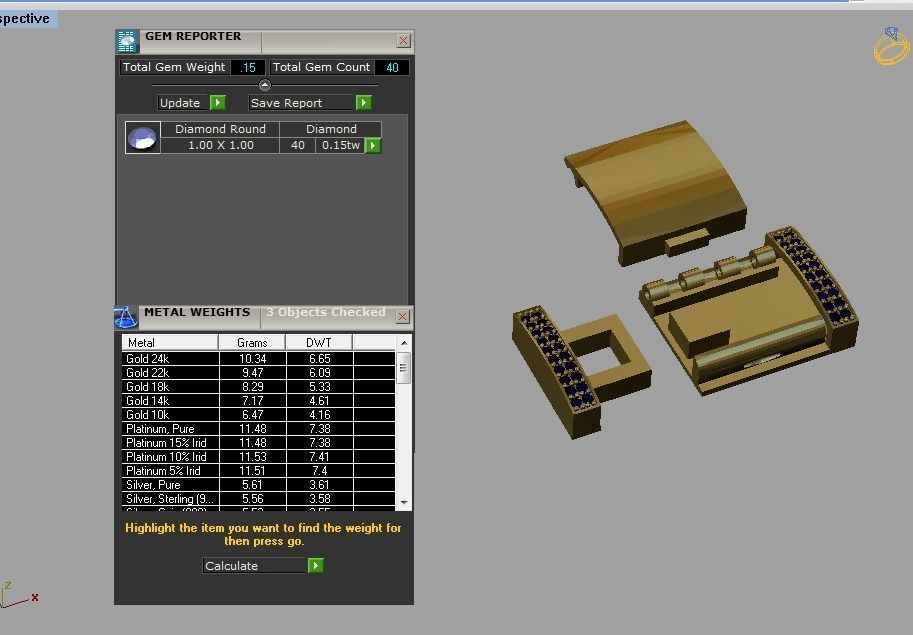The image size is (913, 635).
Task: Click the Update button label
Action: point(183,102)
